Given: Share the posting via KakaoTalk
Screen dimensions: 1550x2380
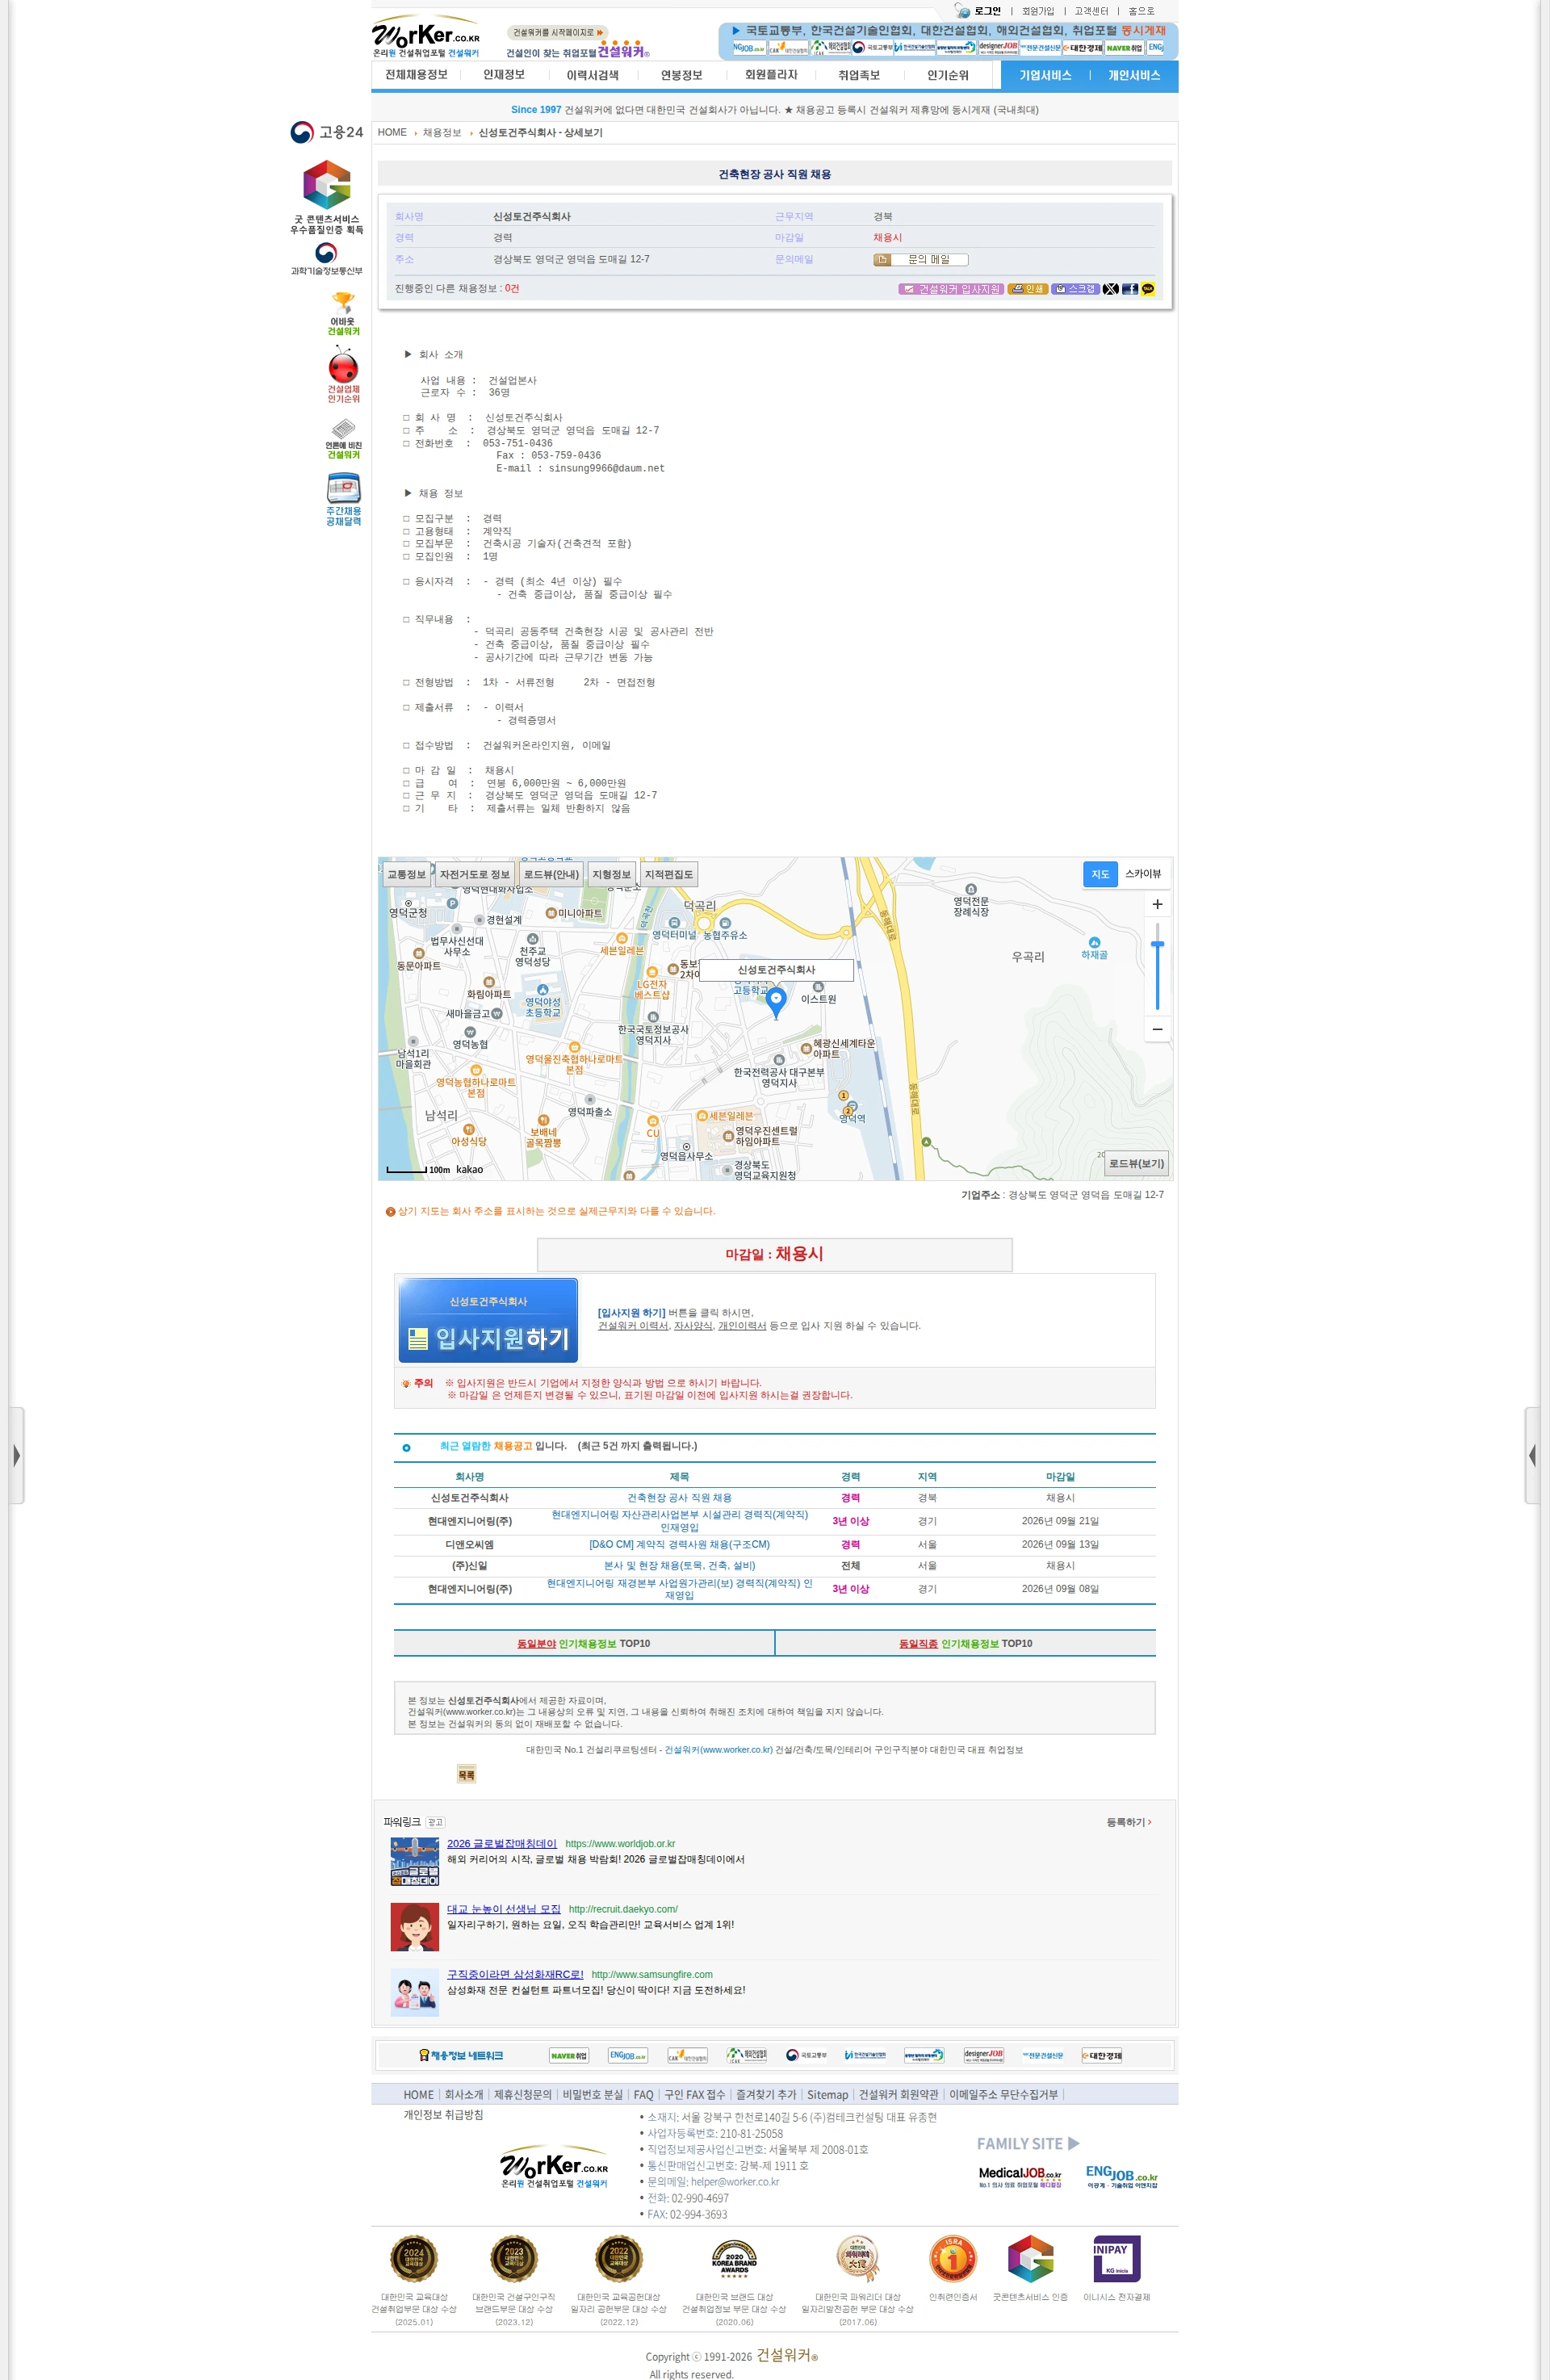Looking at the screenshot, I should pos(1148,289).
